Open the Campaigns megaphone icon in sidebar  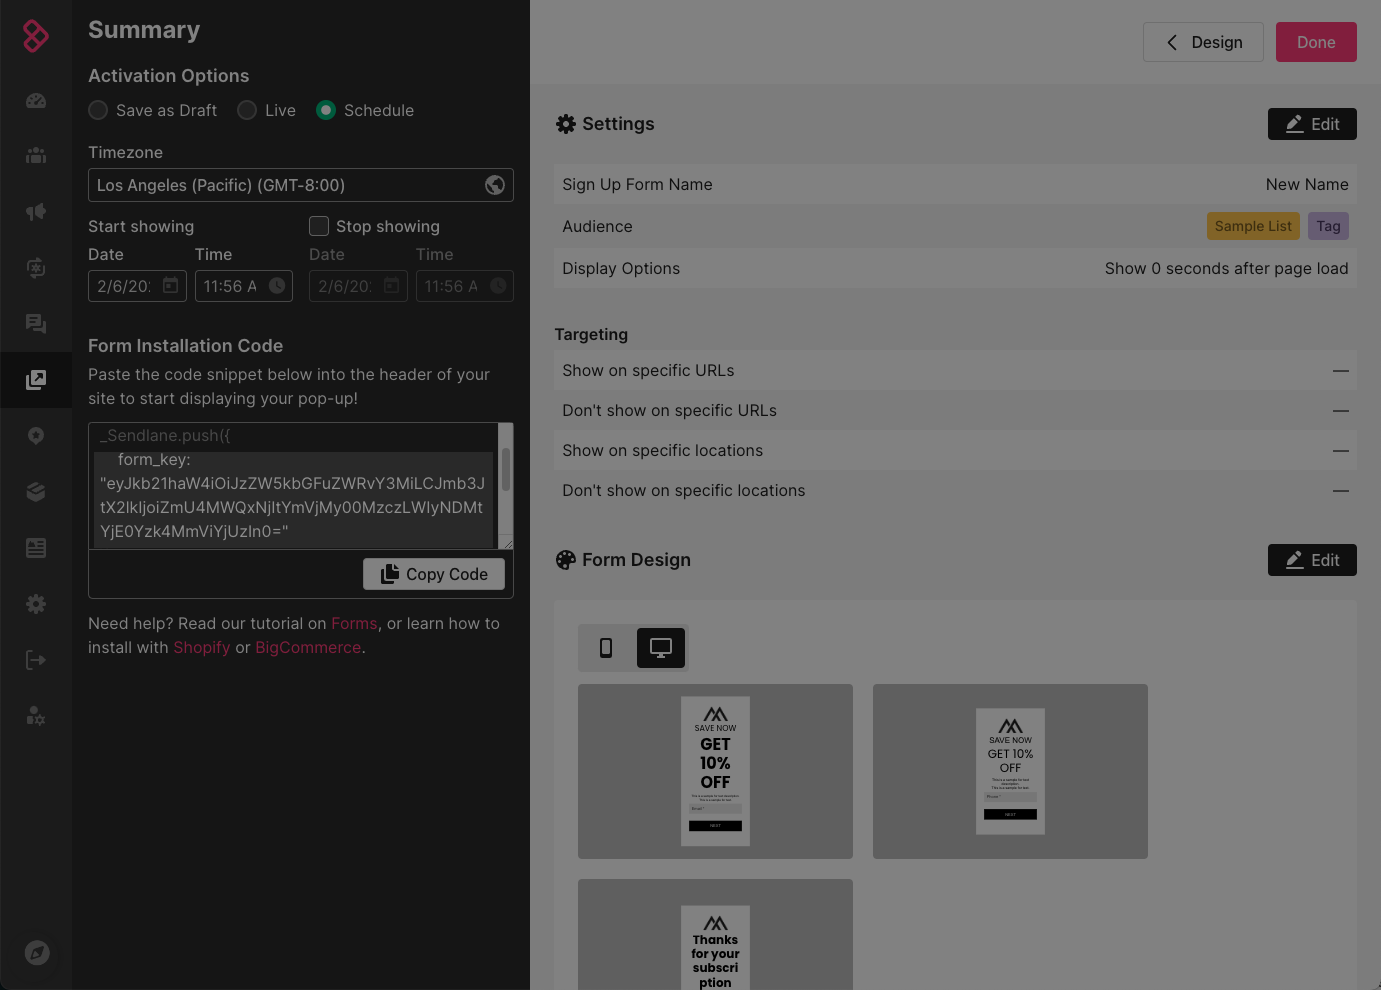[x=36, y=212]
